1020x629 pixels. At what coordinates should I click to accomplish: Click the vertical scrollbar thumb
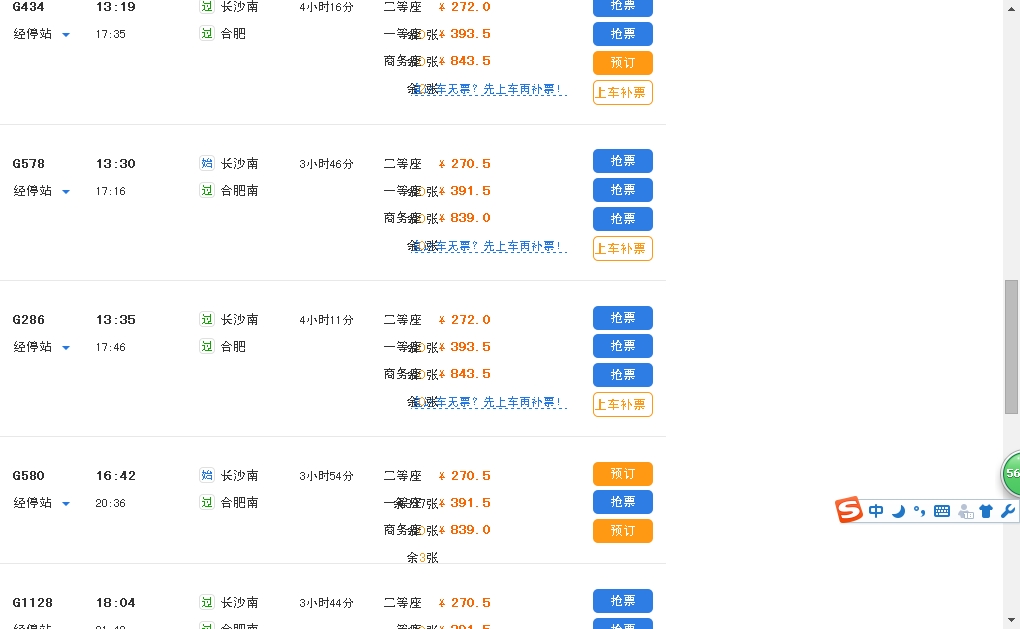tap(1011, 346)
